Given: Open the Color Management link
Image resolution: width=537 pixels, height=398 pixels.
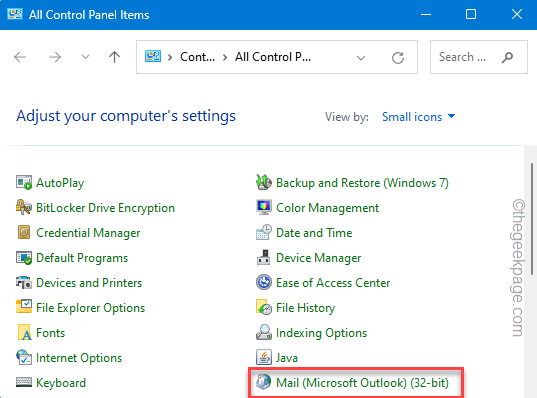Looking at the screenshot, I should click(x=327, y=208).
